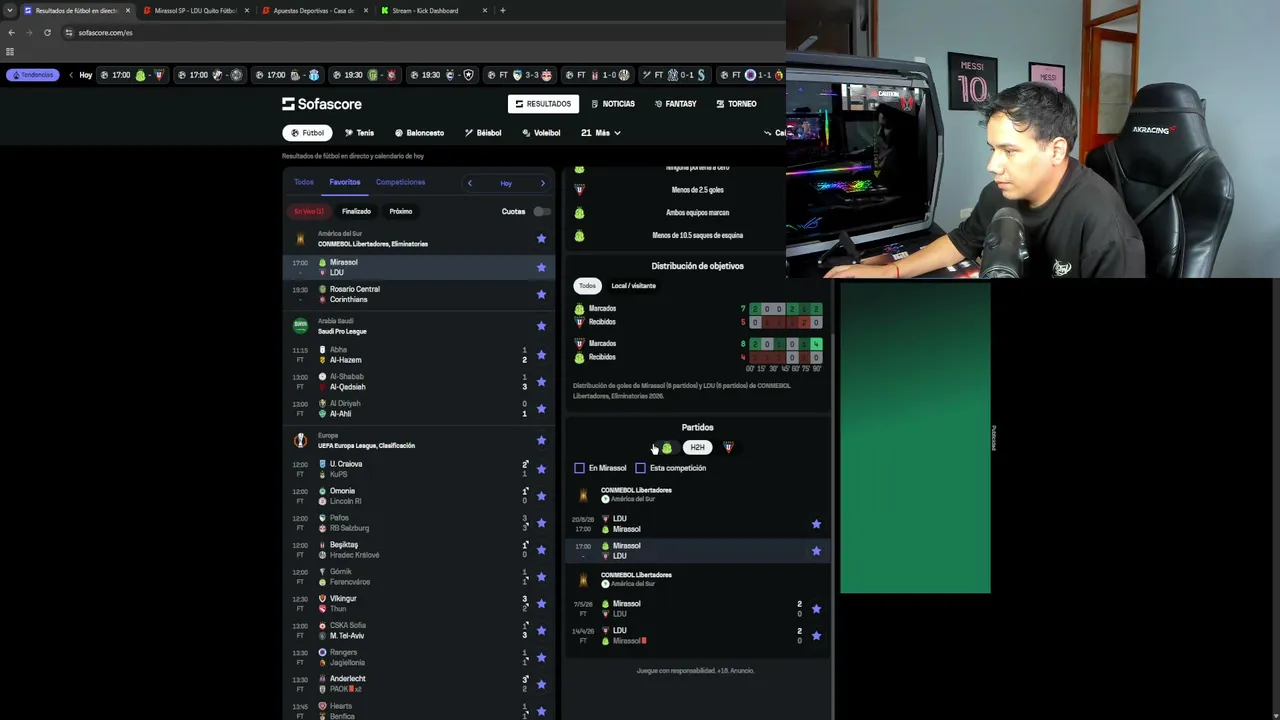Open the Tenis sport tab
Viewport: 1280px width, 720px height.
tap(359, 133)
